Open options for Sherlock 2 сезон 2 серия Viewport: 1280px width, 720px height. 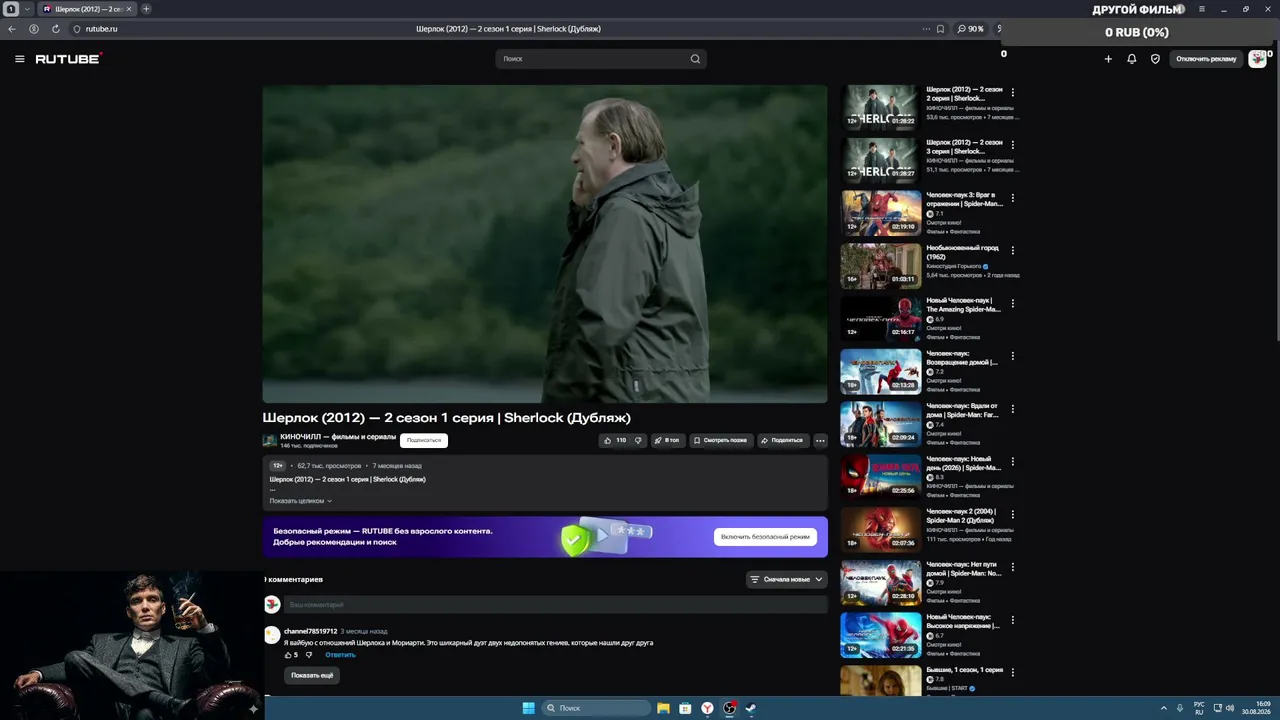pyautogui.click(x=1012, y=93)
